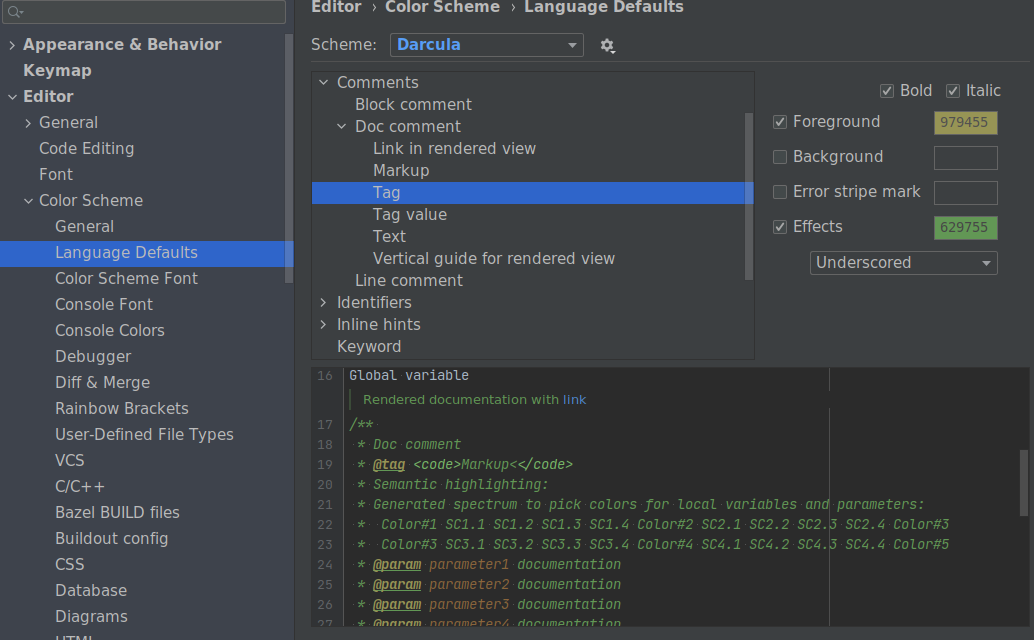Click the settings search input field

click(x=150, y=12)
